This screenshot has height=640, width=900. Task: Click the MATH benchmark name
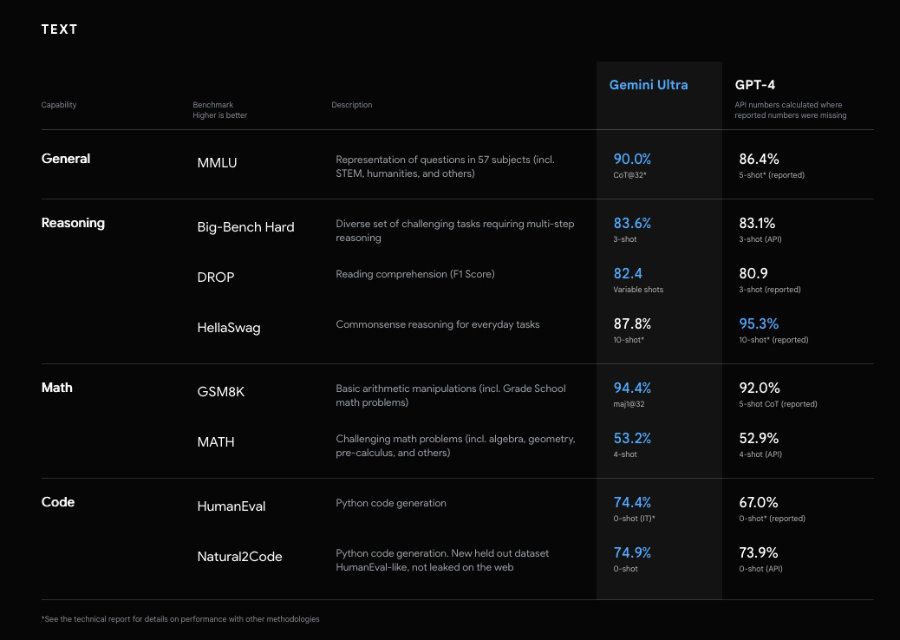pyautogui.click(x=216, y=441)
